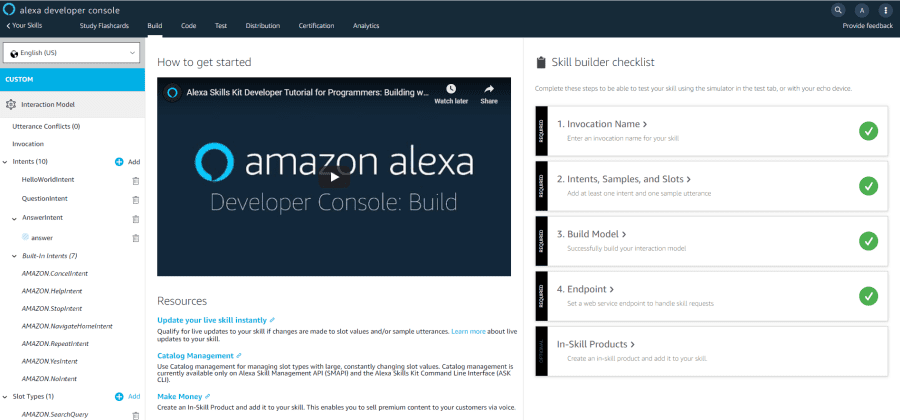Open Update your live skill instantly link
Image resolution: width=900 pixels, height=420 pixels.
(x=212, y=320)
